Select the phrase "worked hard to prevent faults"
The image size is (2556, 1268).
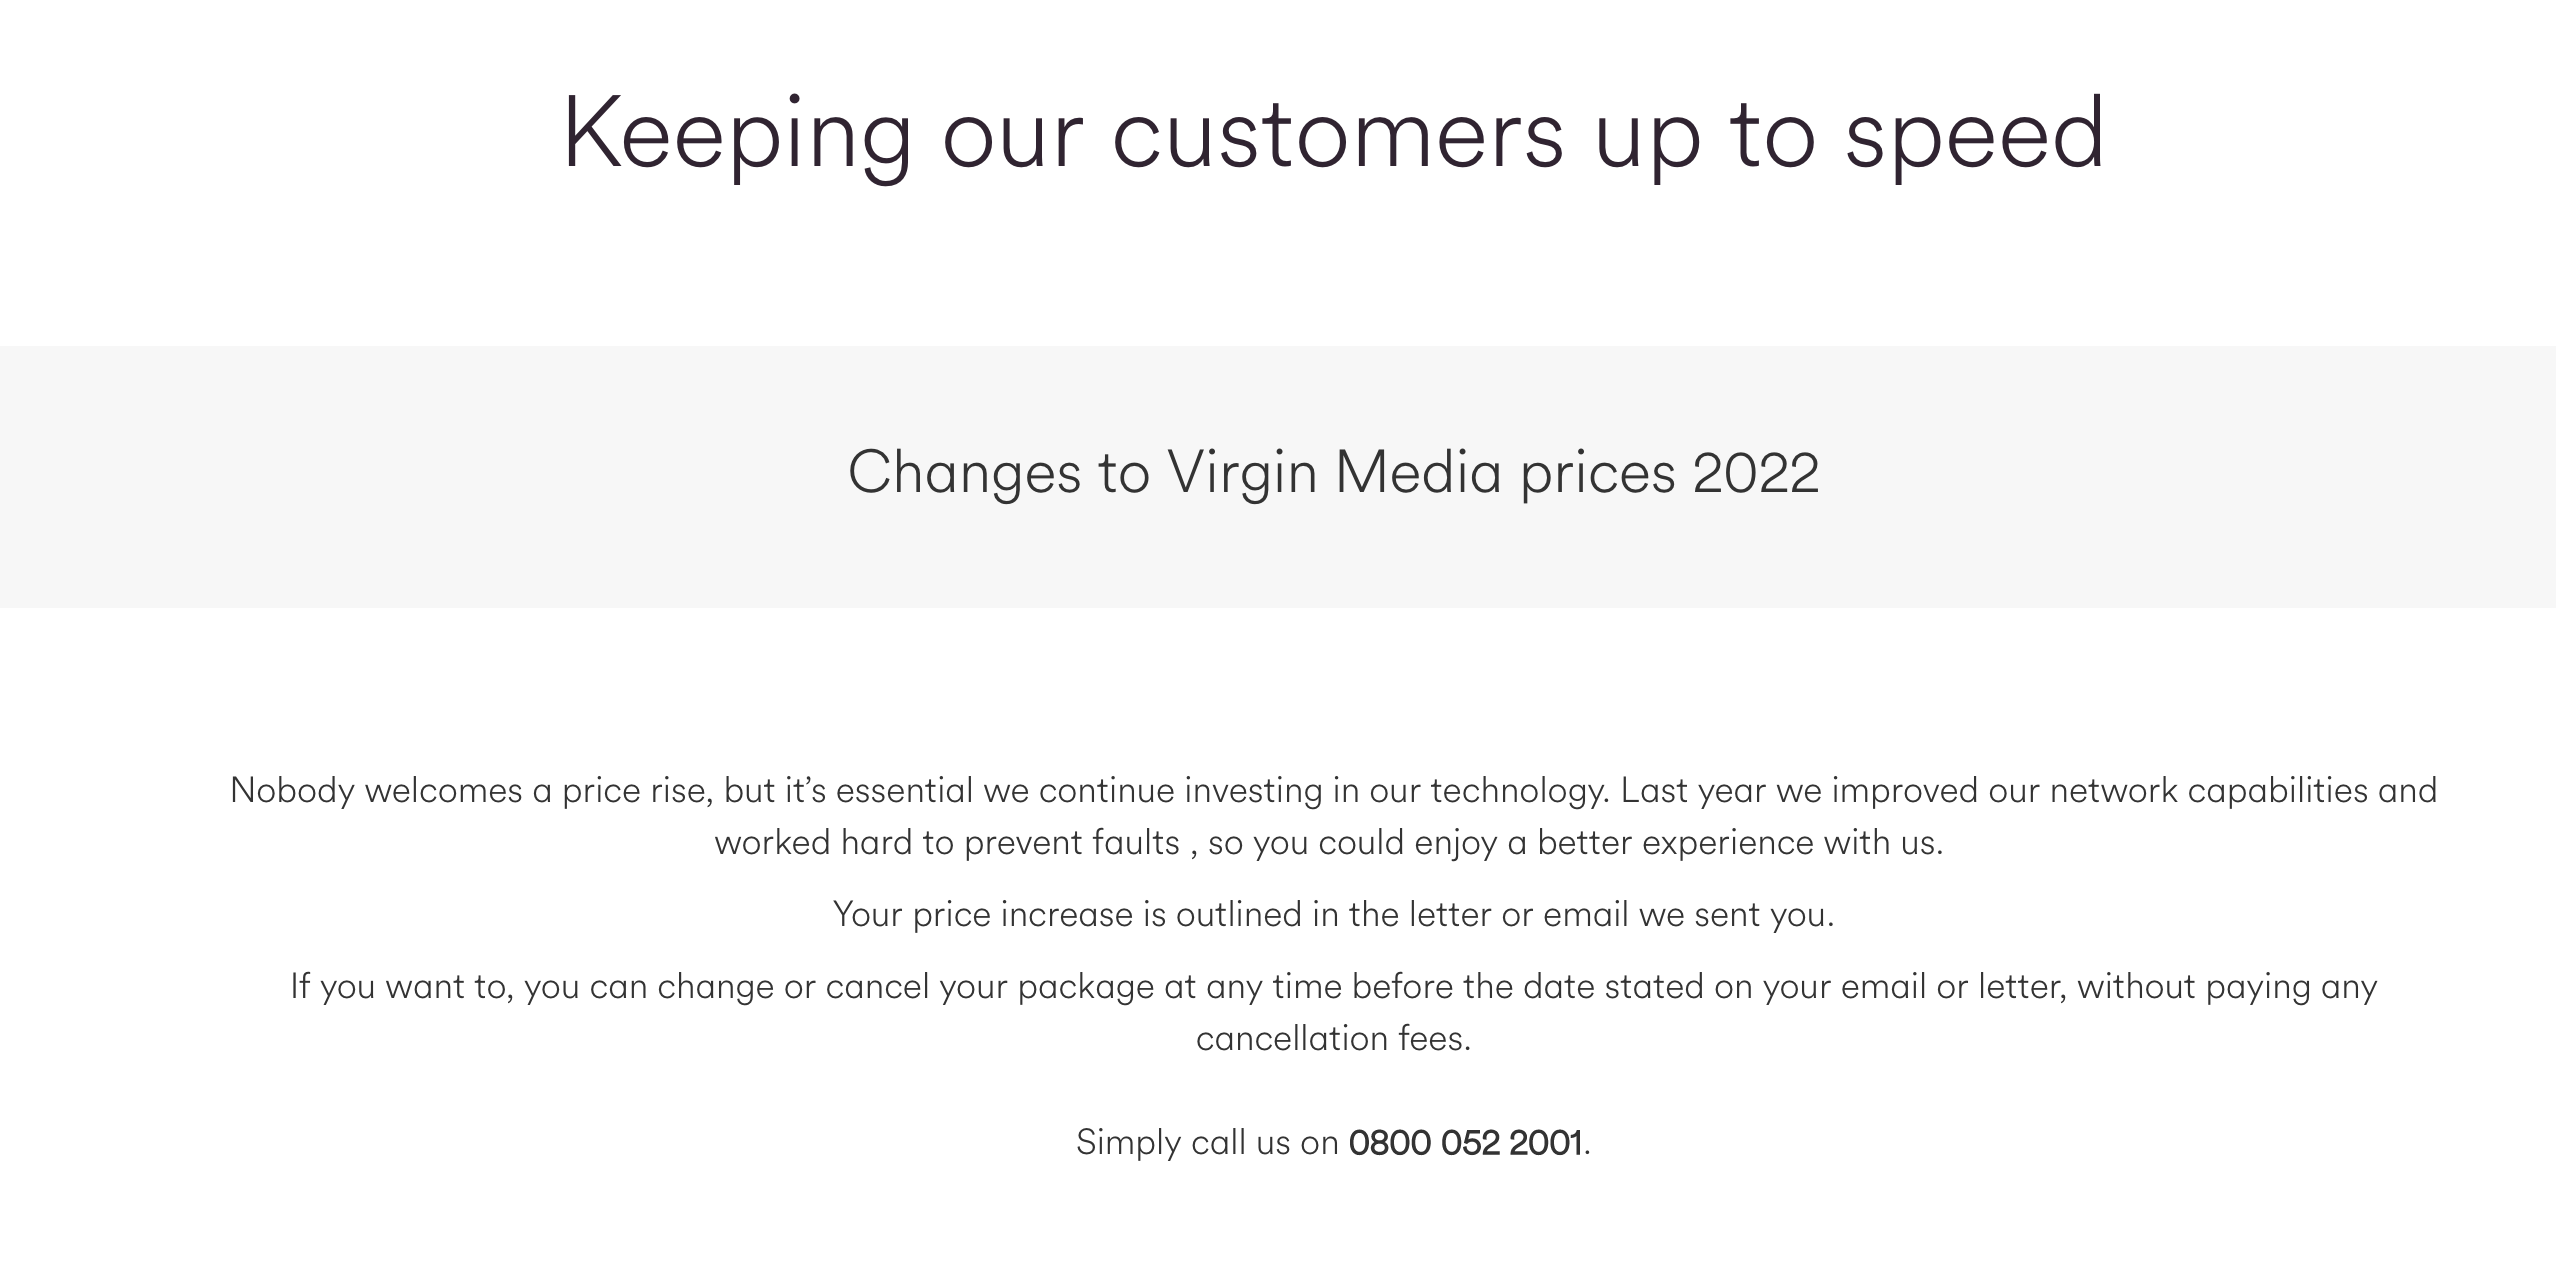[x=947, y=842]
